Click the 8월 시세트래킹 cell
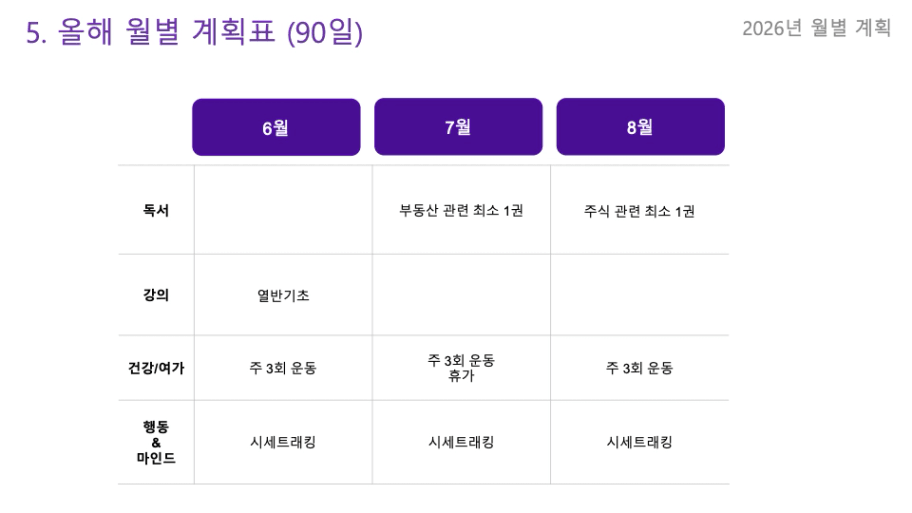The width and height of the screenshot is (912, 513). point(639,442)
